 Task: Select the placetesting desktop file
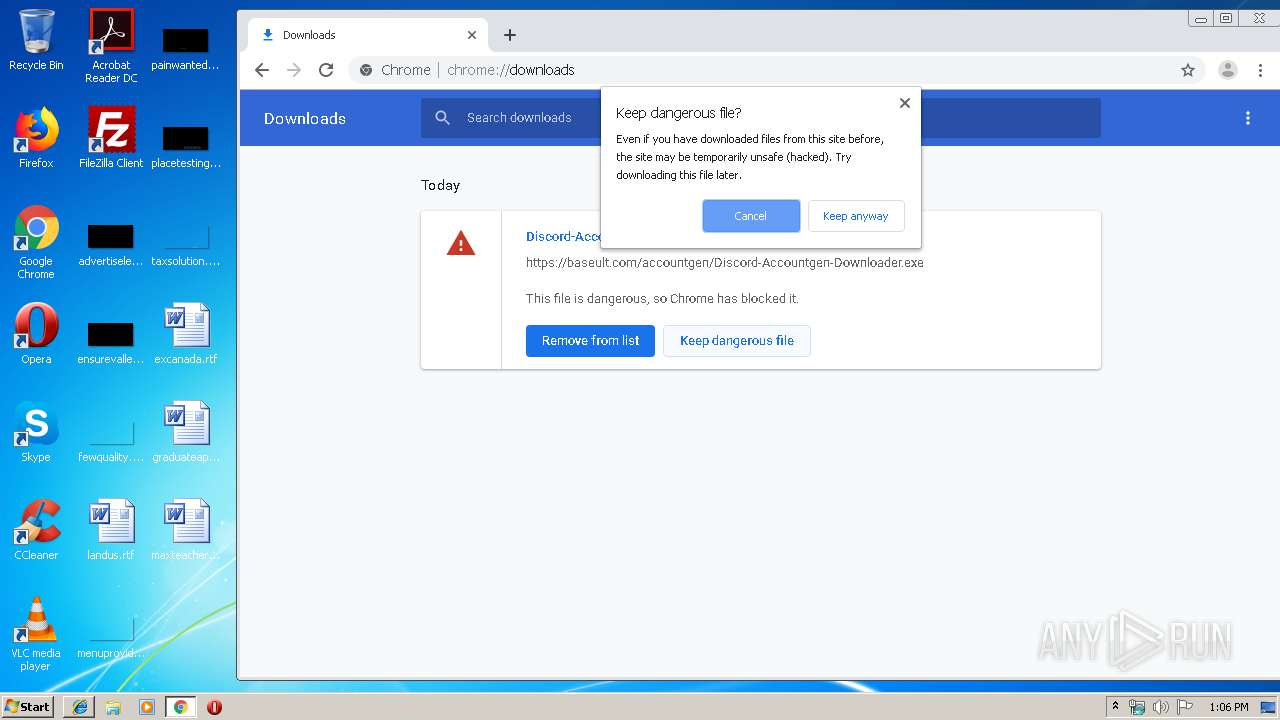click(186, 145)
